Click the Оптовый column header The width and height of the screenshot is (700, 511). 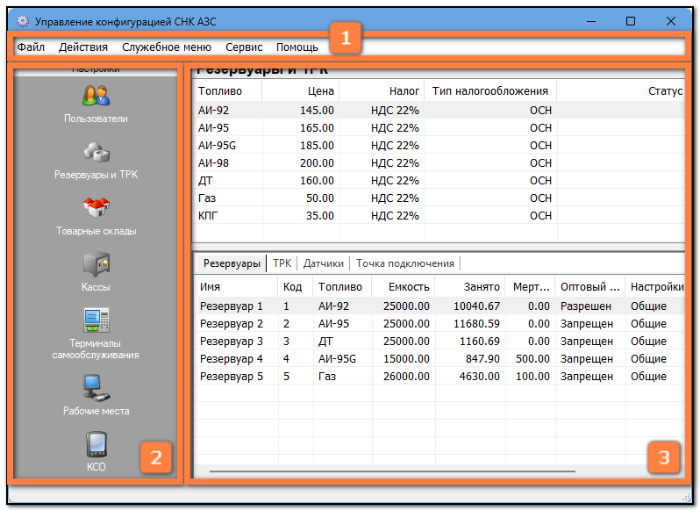click(590, 287)
